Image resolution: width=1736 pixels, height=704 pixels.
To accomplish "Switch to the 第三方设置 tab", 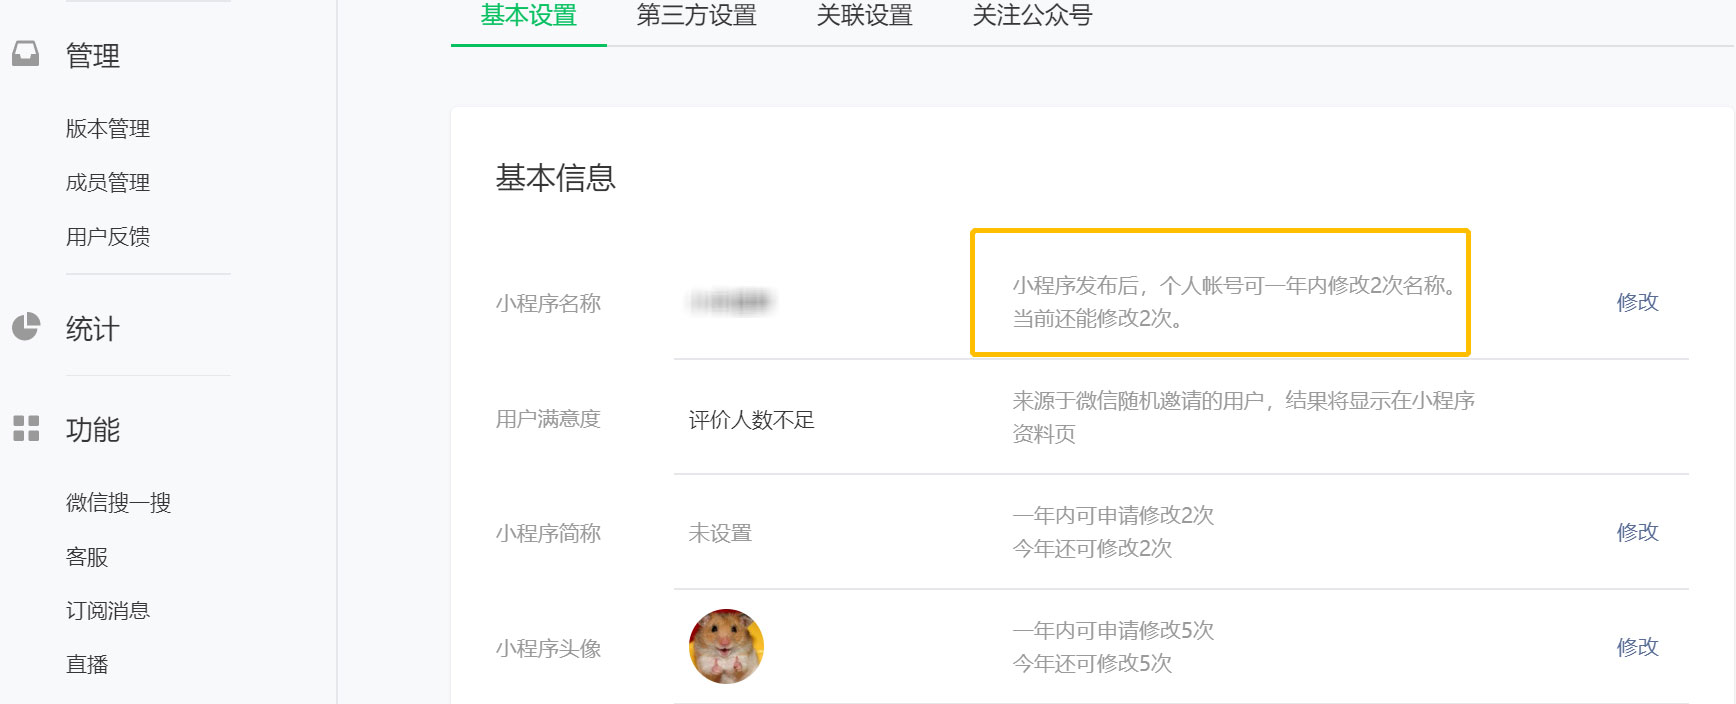I will (696, 15).
